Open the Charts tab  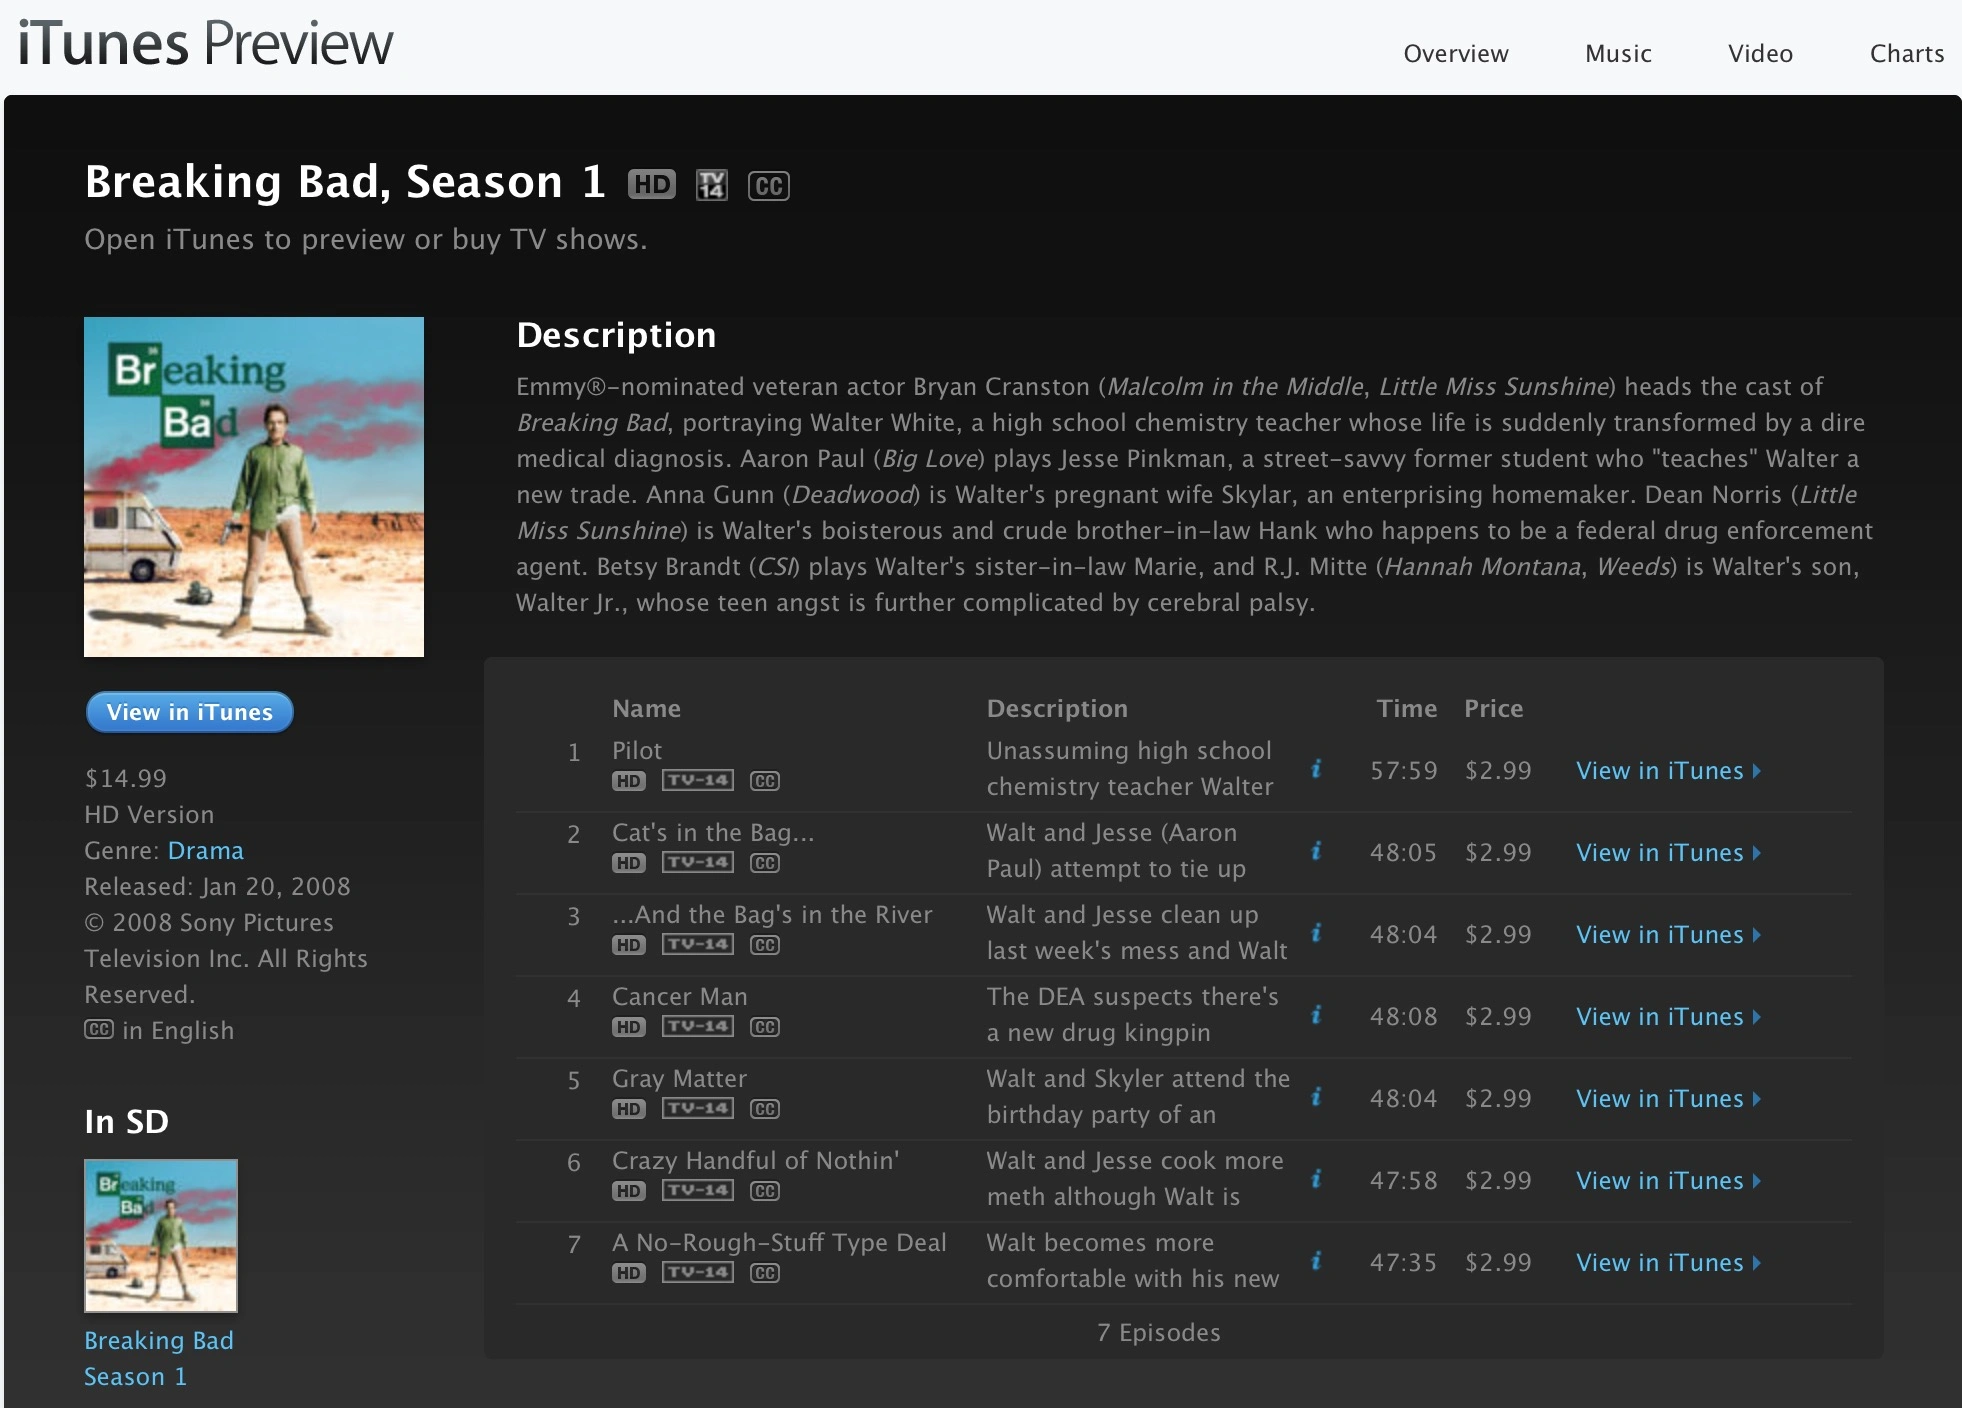pos(1907,54)
